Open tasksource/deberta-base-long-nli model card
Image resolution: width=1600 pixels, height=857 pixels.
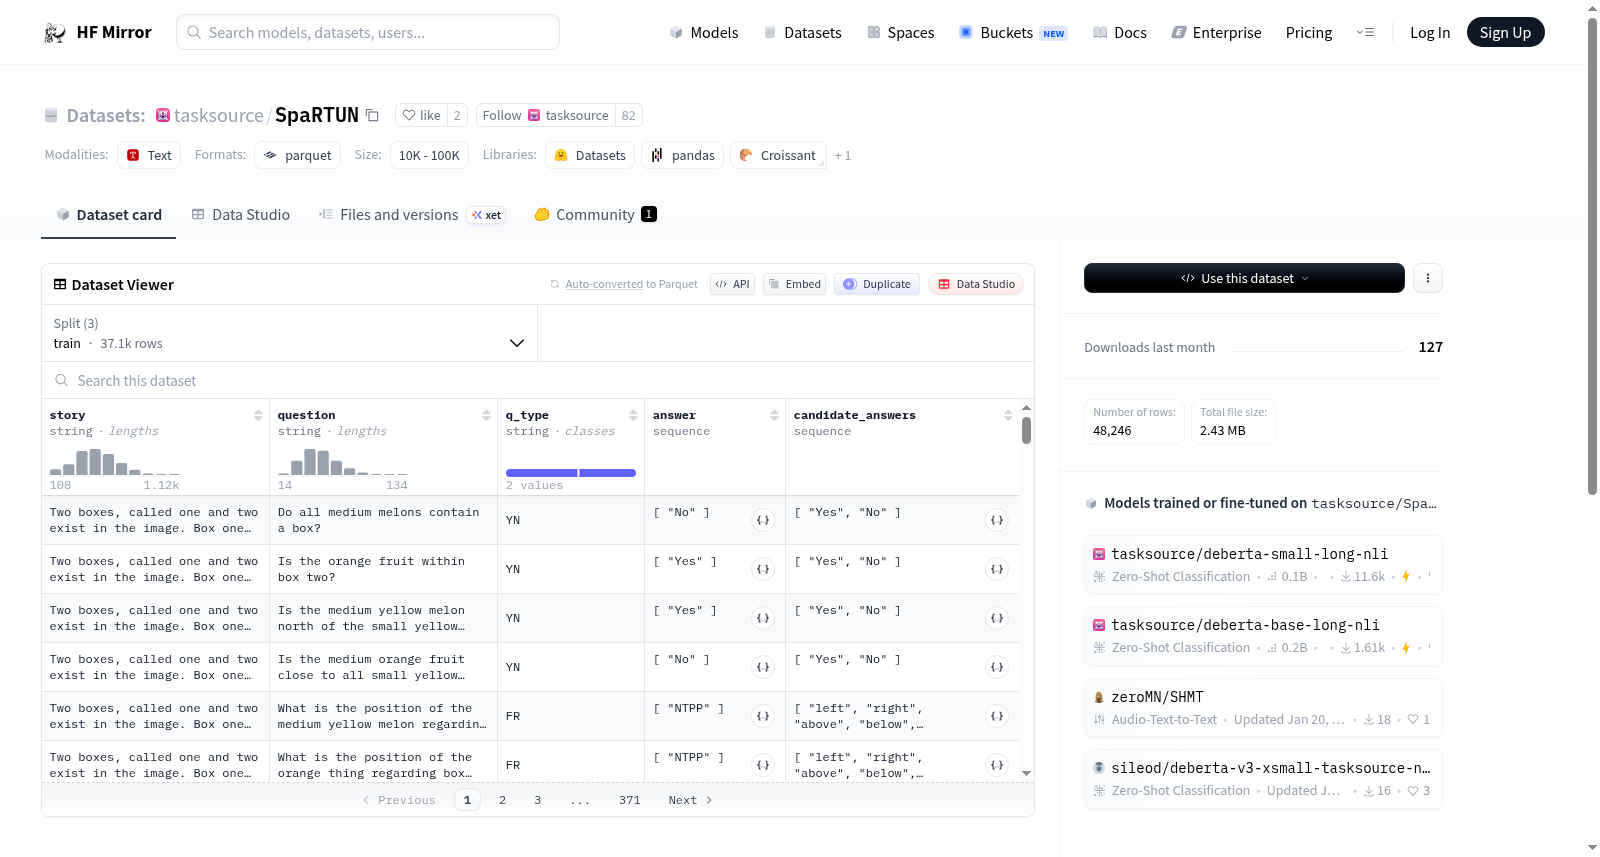[x=1263, y=636]
